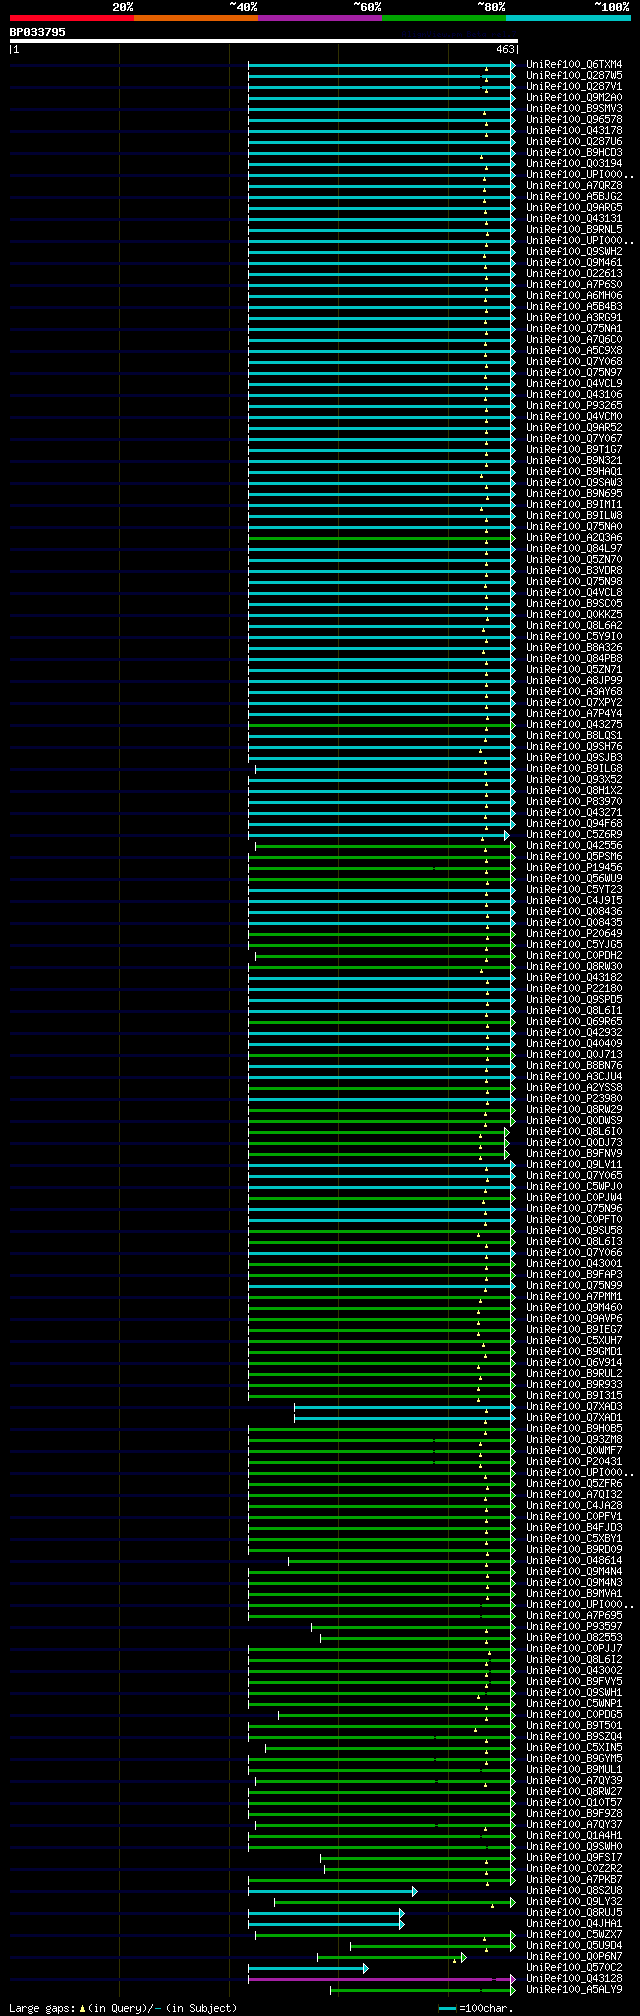Select the UniRef100_Q42556 label
Screen dimensions: 640x2016
[574, 845]
